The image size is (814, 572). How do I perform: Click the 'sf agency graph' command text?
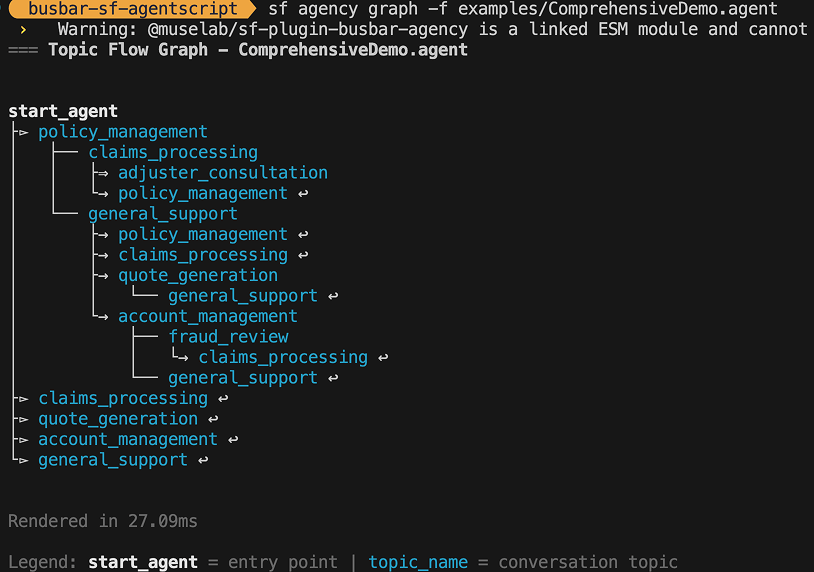pyautogui.click(x=343, y=9)
